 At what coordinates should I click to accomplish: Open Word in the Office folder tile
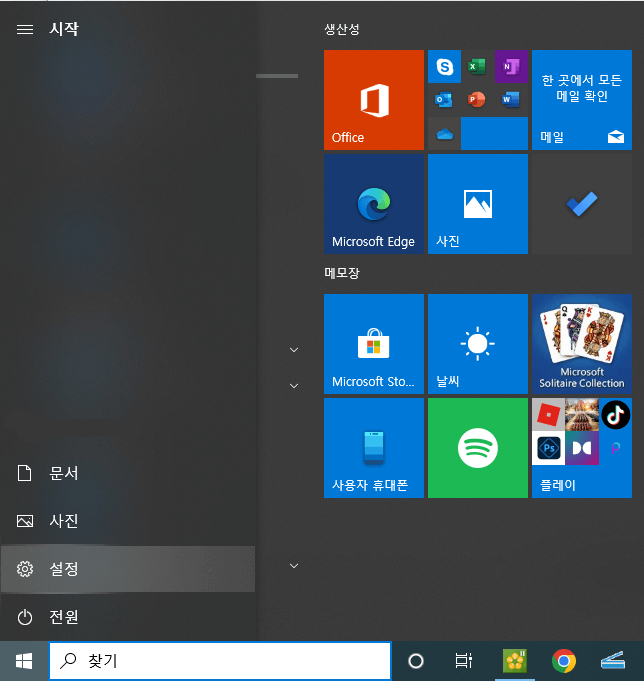(511, 100)
